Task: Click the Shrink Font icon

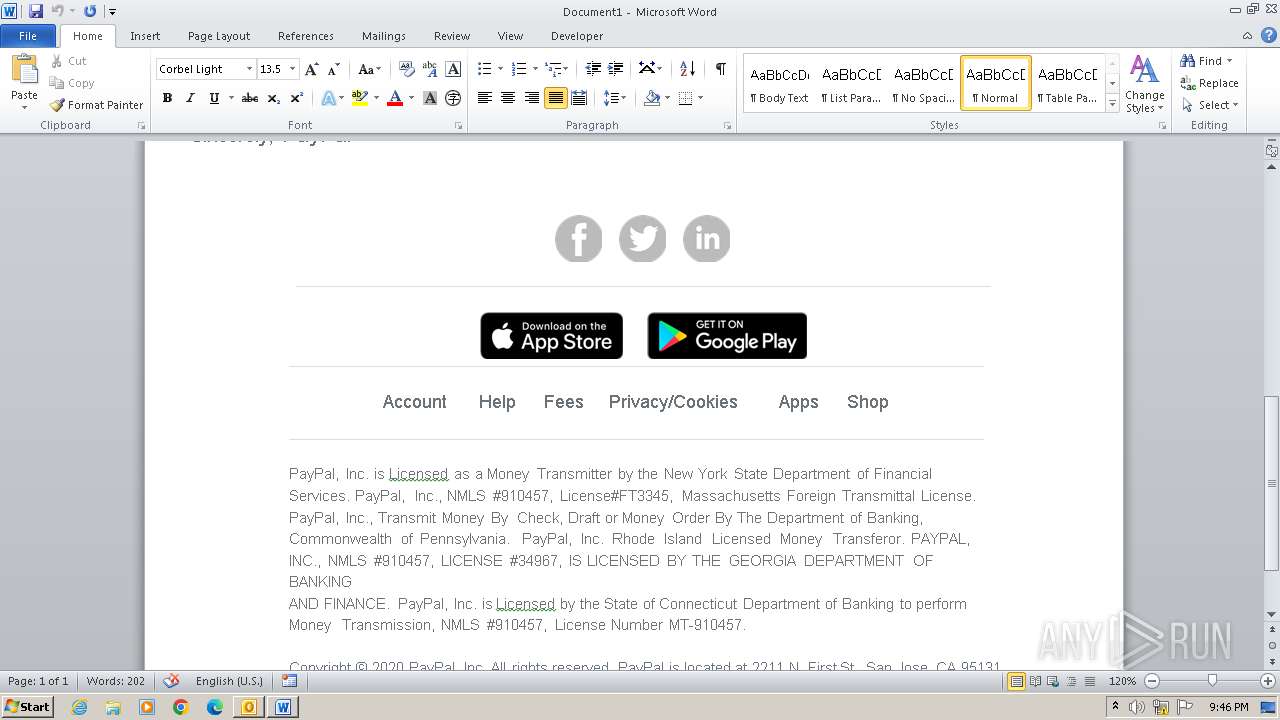Action: [x=334, y=69]
